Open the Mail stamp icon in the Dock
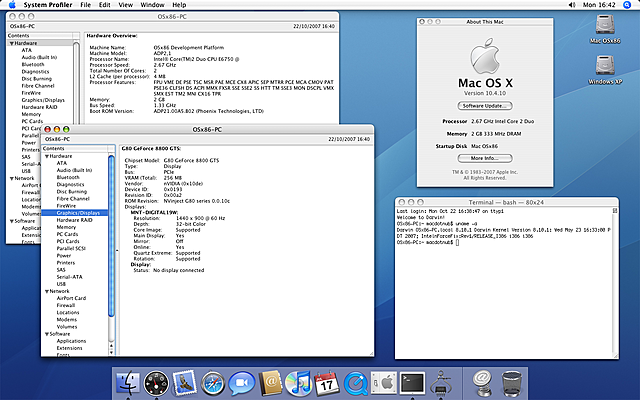 (184, 383)
